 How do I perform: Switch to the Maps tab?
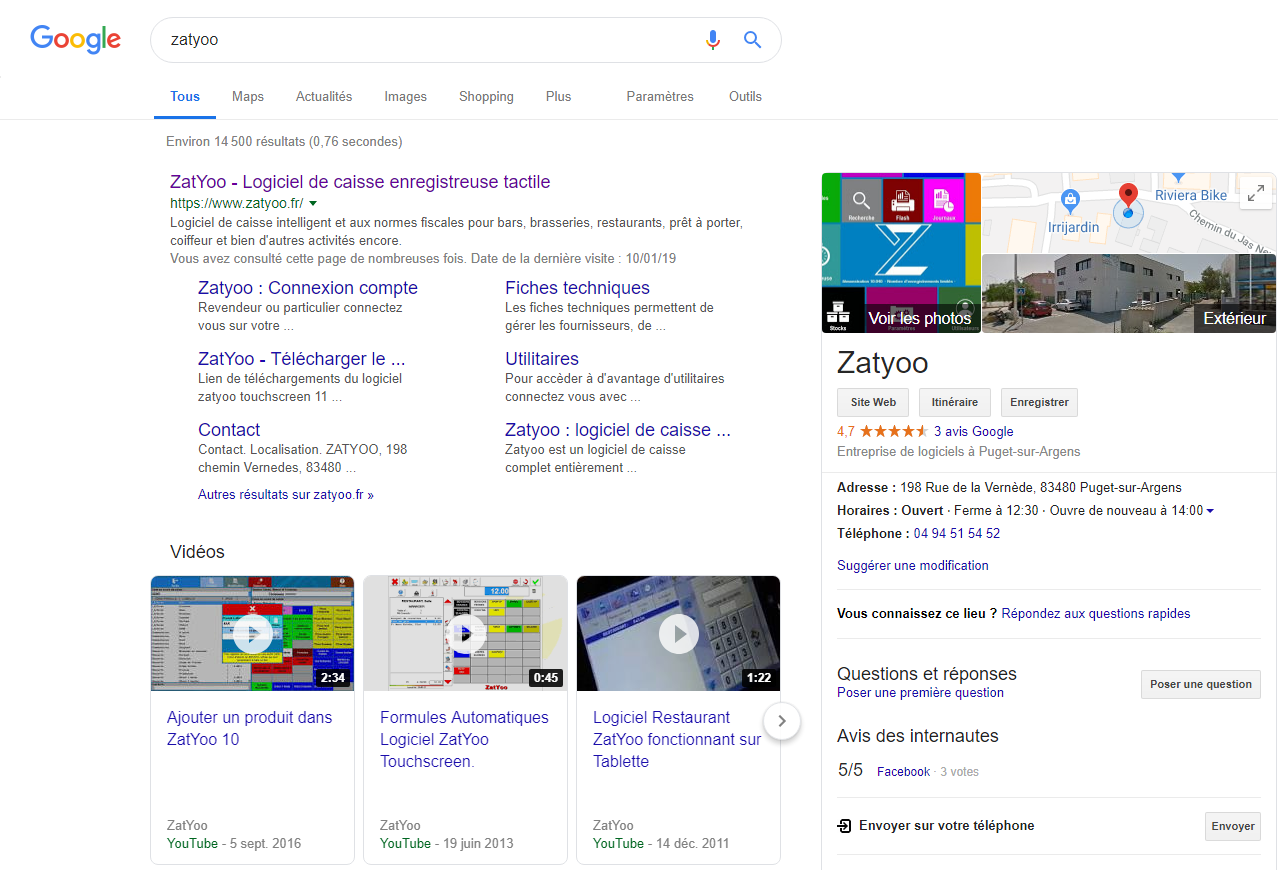point(248,97)
